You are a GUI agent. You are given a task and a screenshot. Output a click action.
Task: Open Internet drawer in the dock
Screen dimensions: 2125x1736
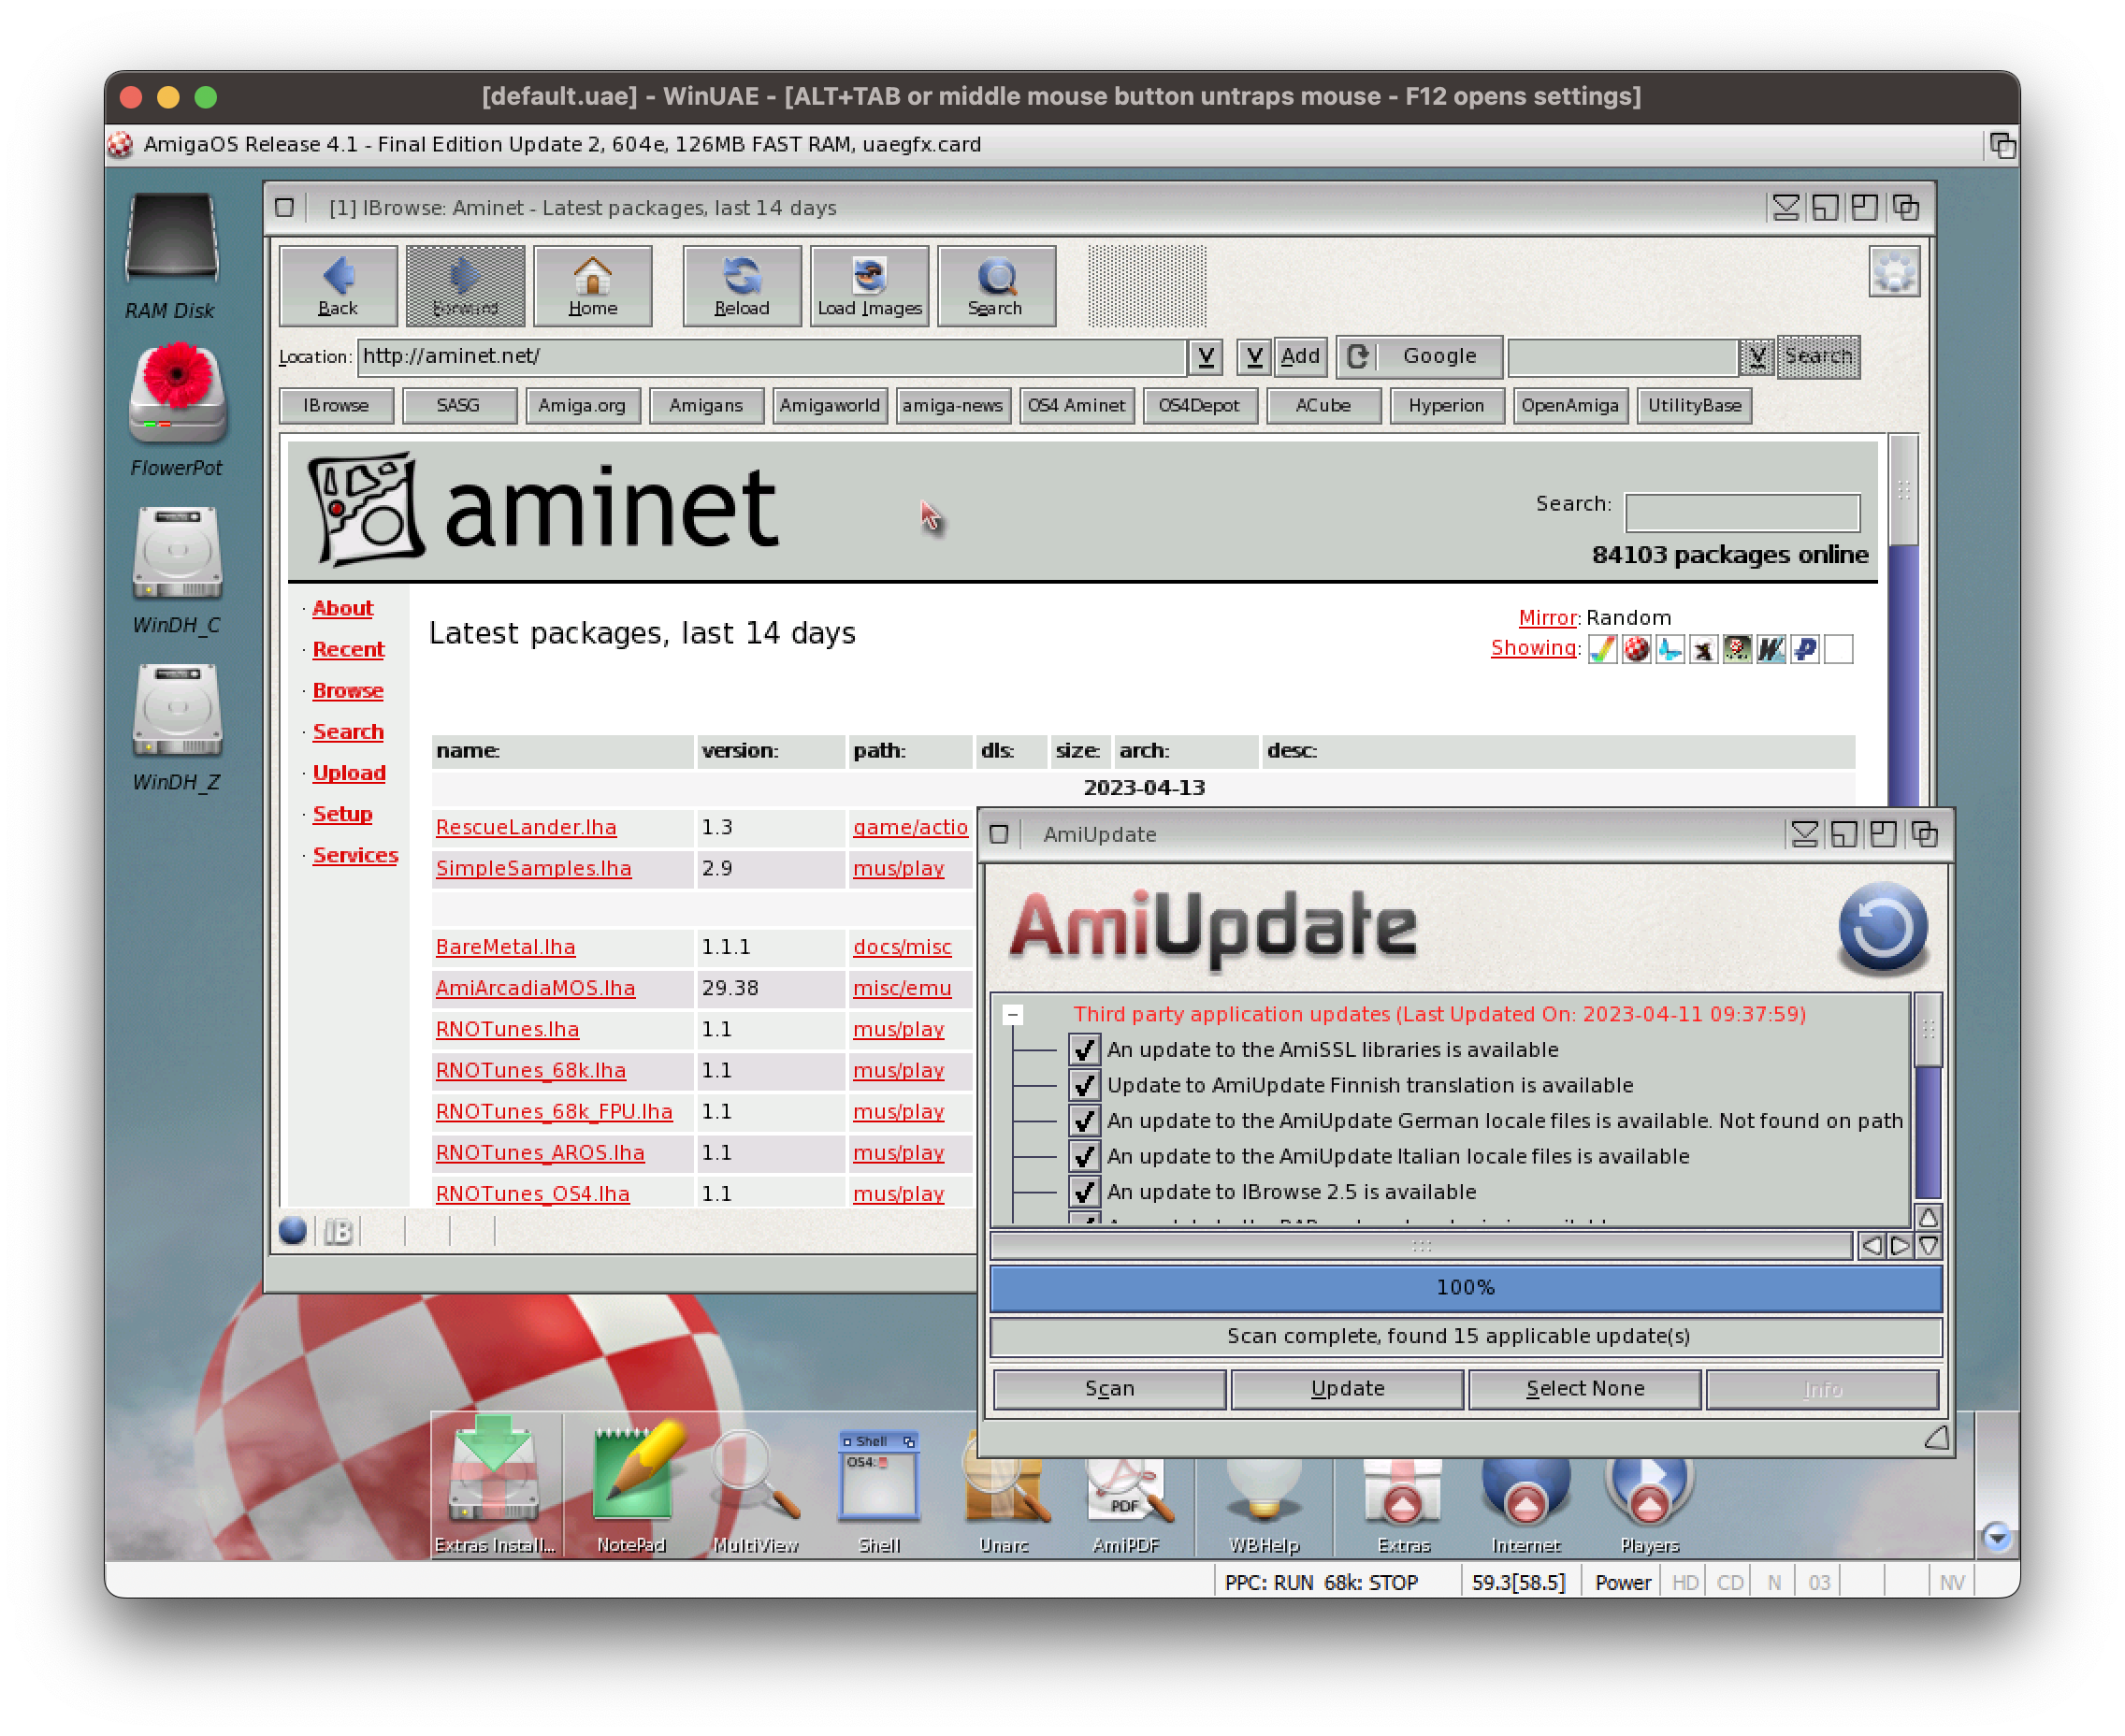click(x=1525, y=1492)
